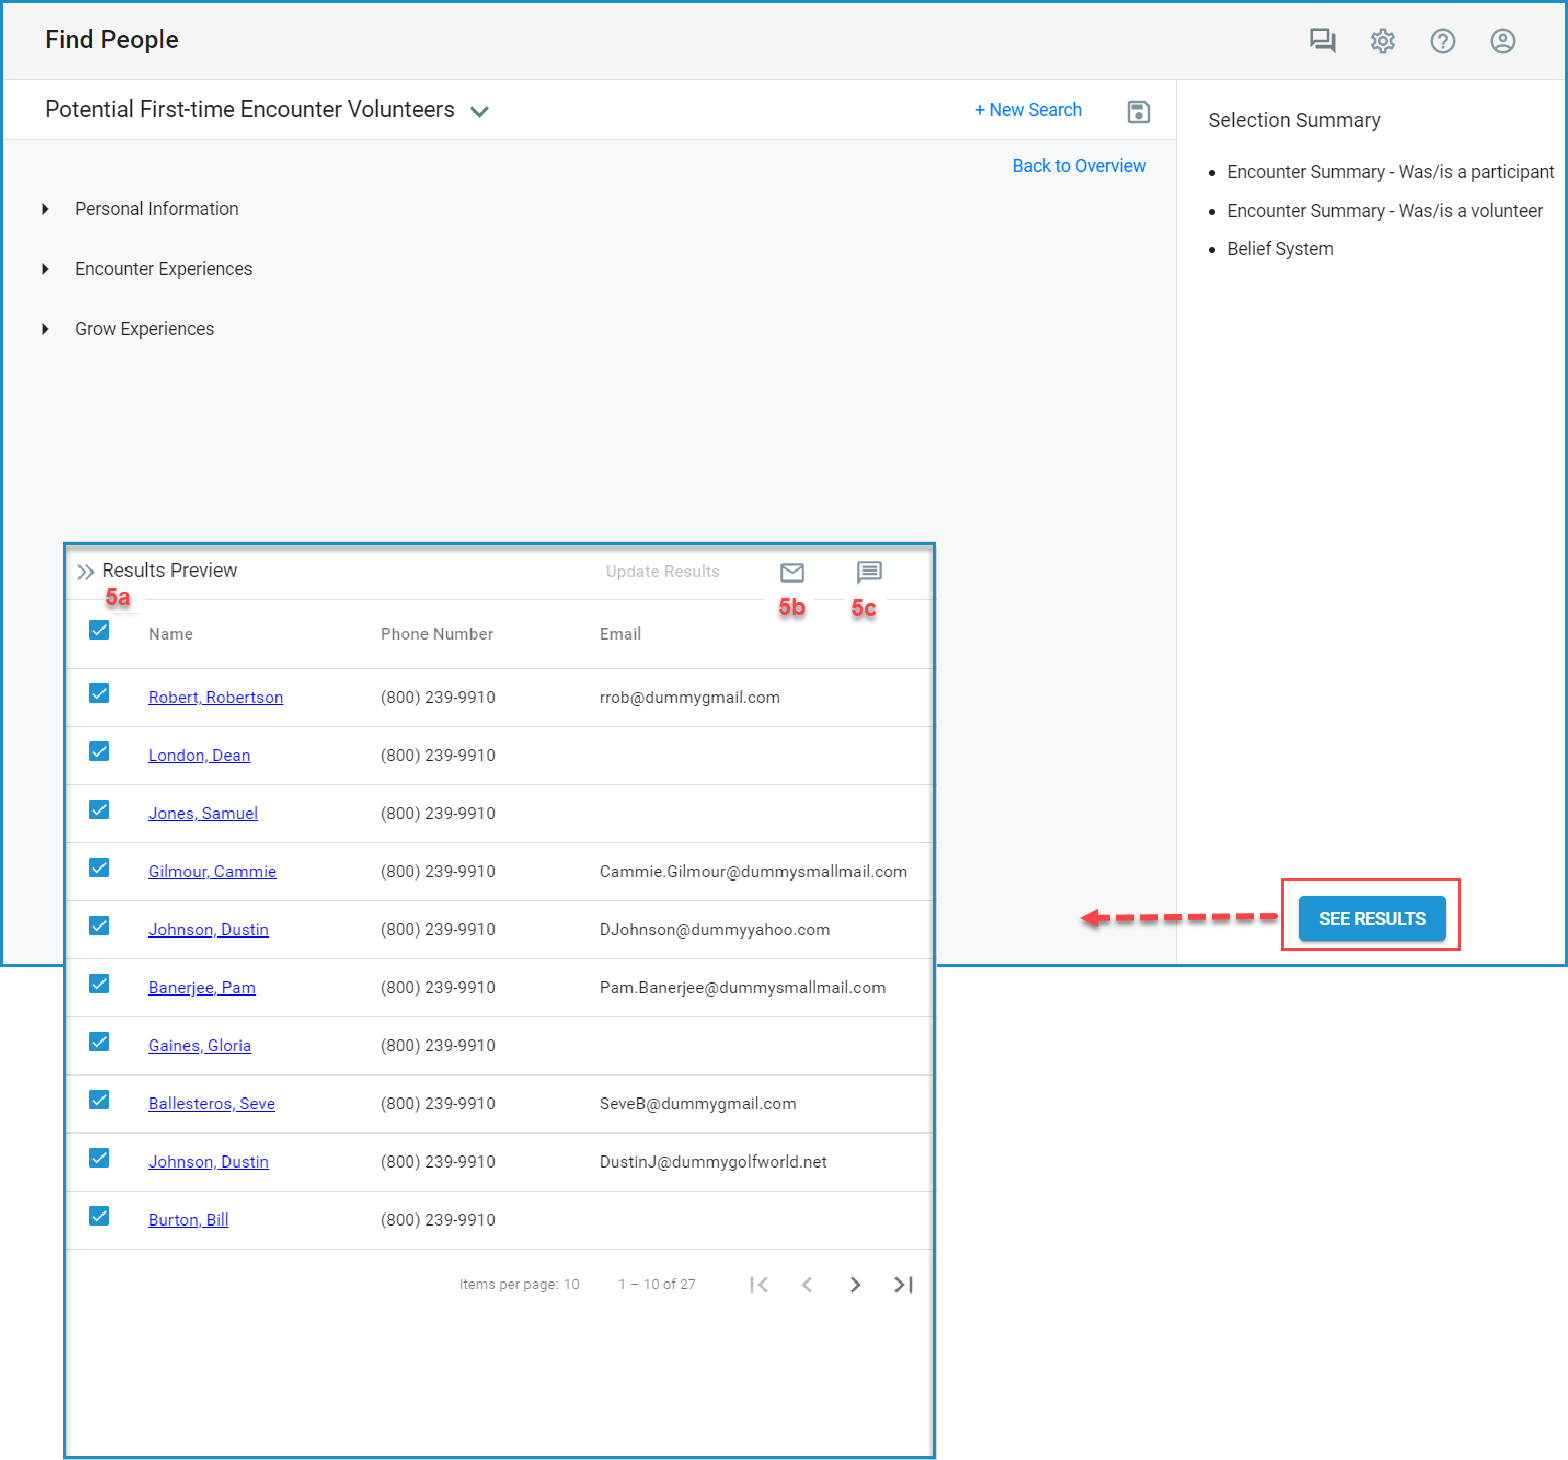This screenshot has height=1460, width=1568.
Task: Click the Update Results button
Action: point(663,571)
